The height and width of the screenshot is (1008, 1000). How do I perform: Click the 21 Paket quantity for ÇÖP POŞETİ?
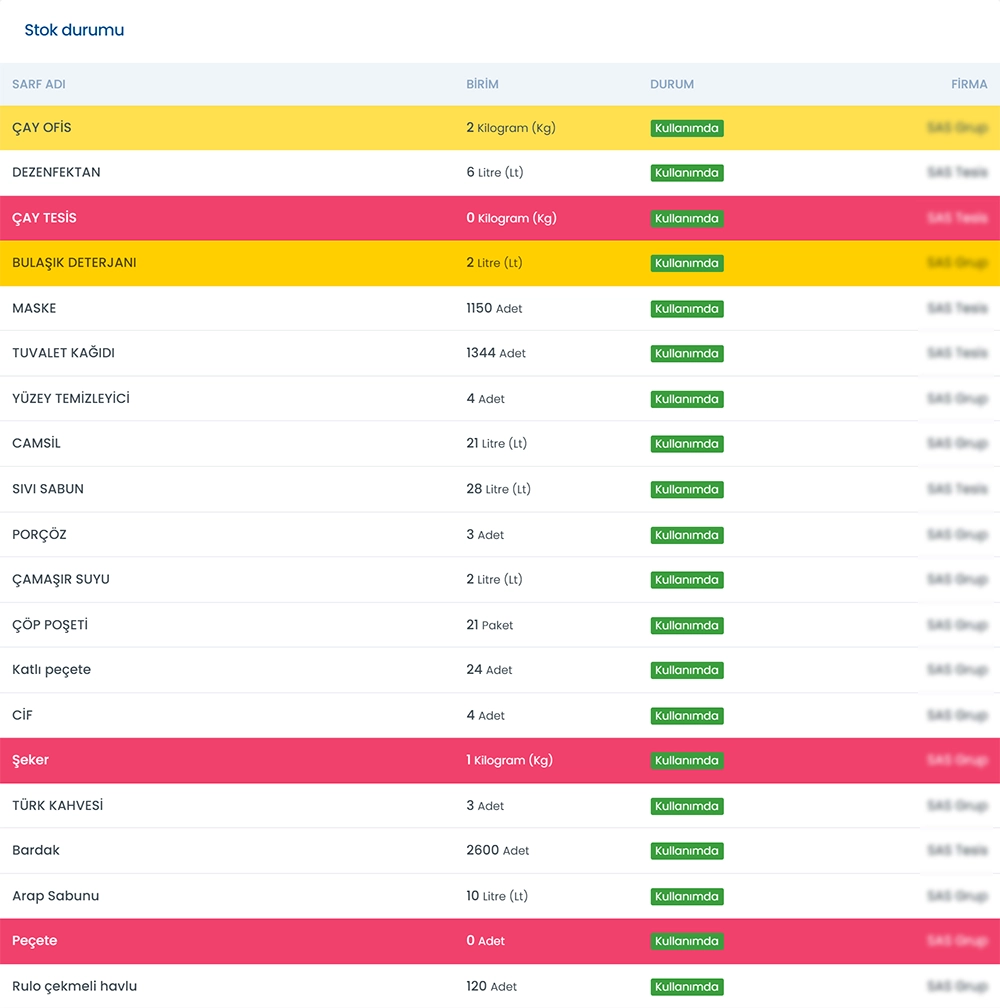[489, 625]
